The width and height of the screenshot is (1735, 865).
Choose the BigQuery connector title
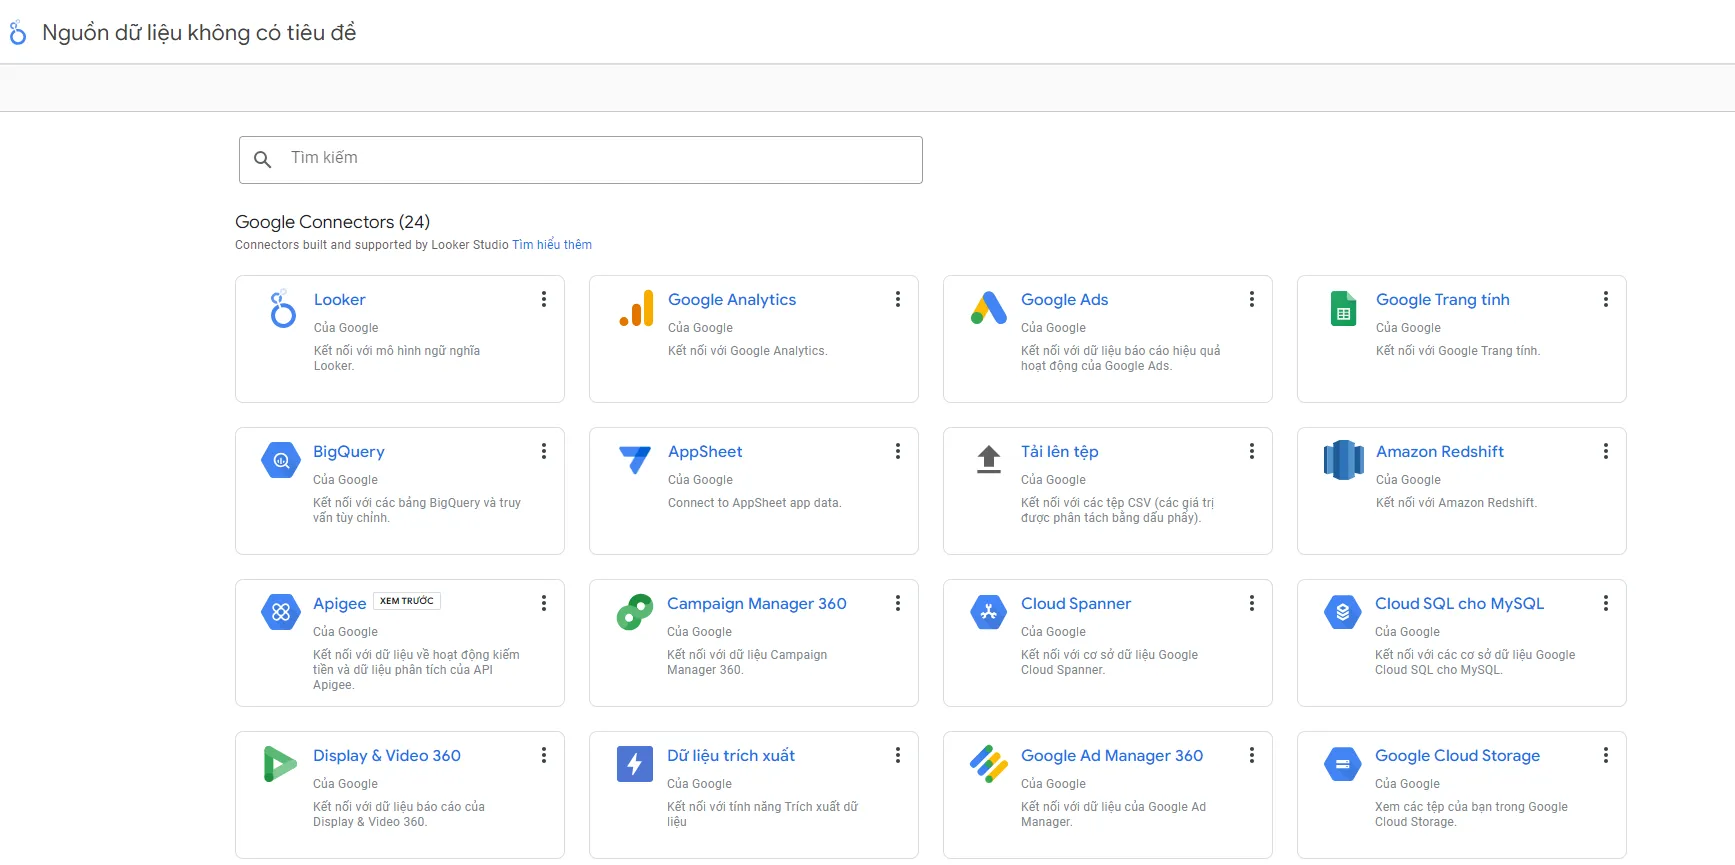pyautogui.click(x=349, y=452)
